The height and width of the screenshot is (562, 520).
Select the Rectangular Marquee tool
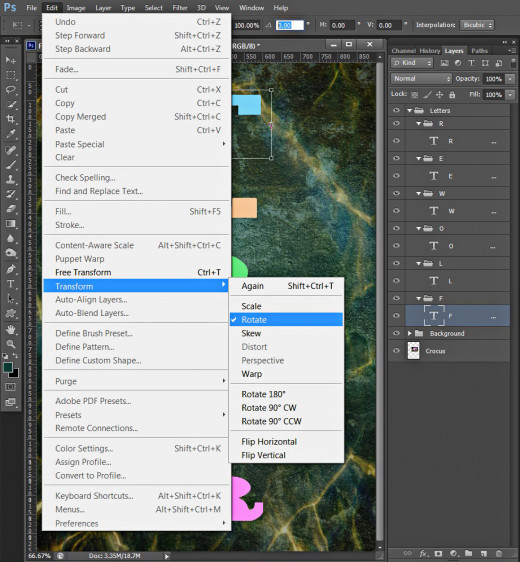coord(11,75)
